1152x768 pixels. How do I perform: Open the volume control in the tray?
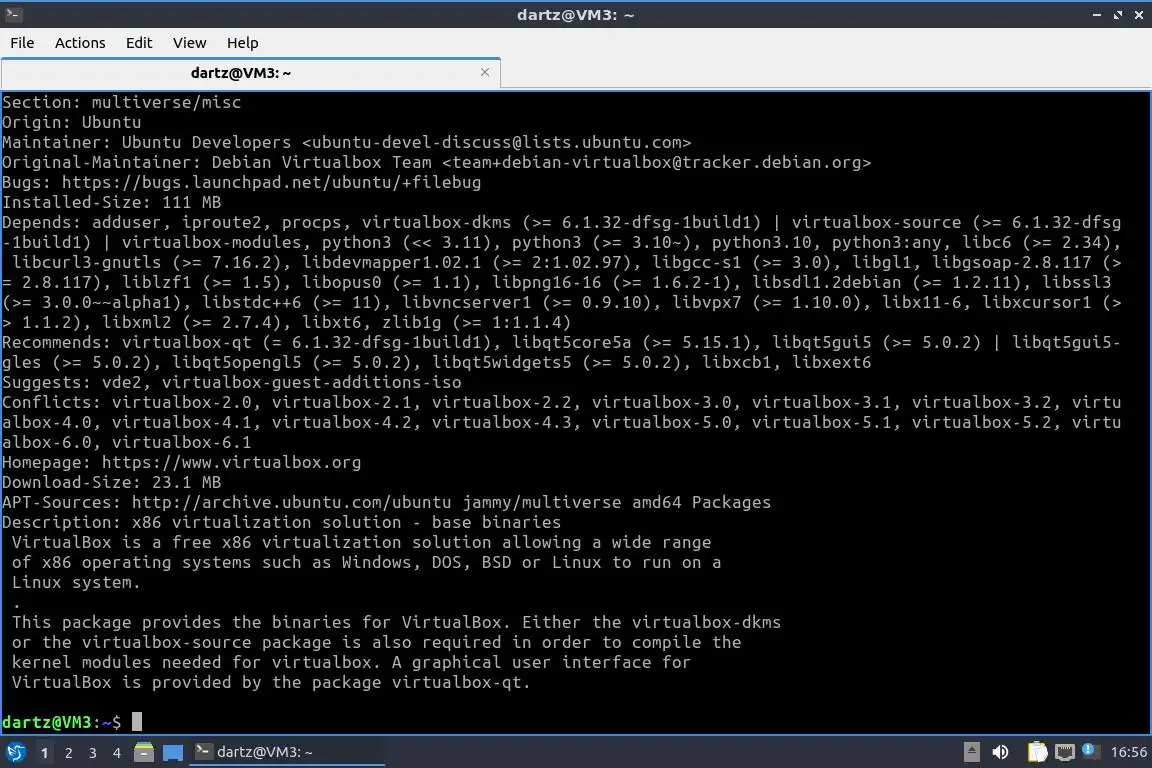point(1000,752)
